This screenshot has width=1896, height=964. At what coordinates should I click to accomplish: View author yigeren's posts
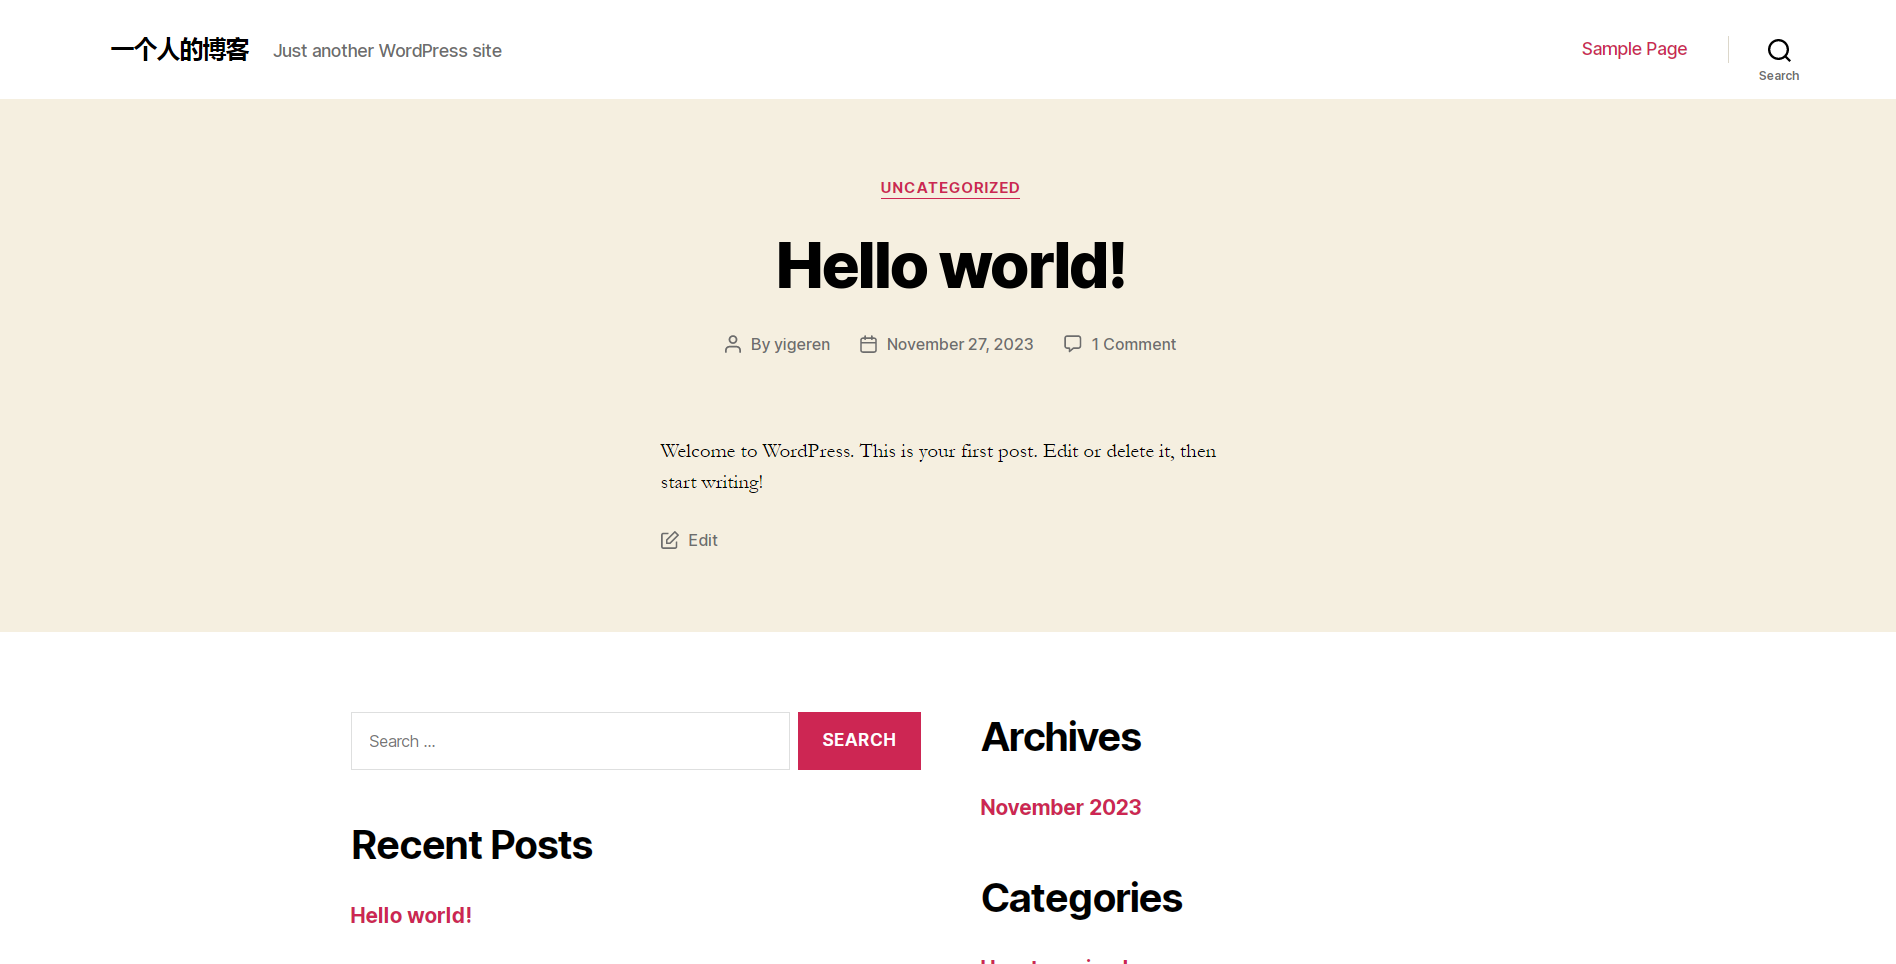pyautogui.click(x=802, y=344)
